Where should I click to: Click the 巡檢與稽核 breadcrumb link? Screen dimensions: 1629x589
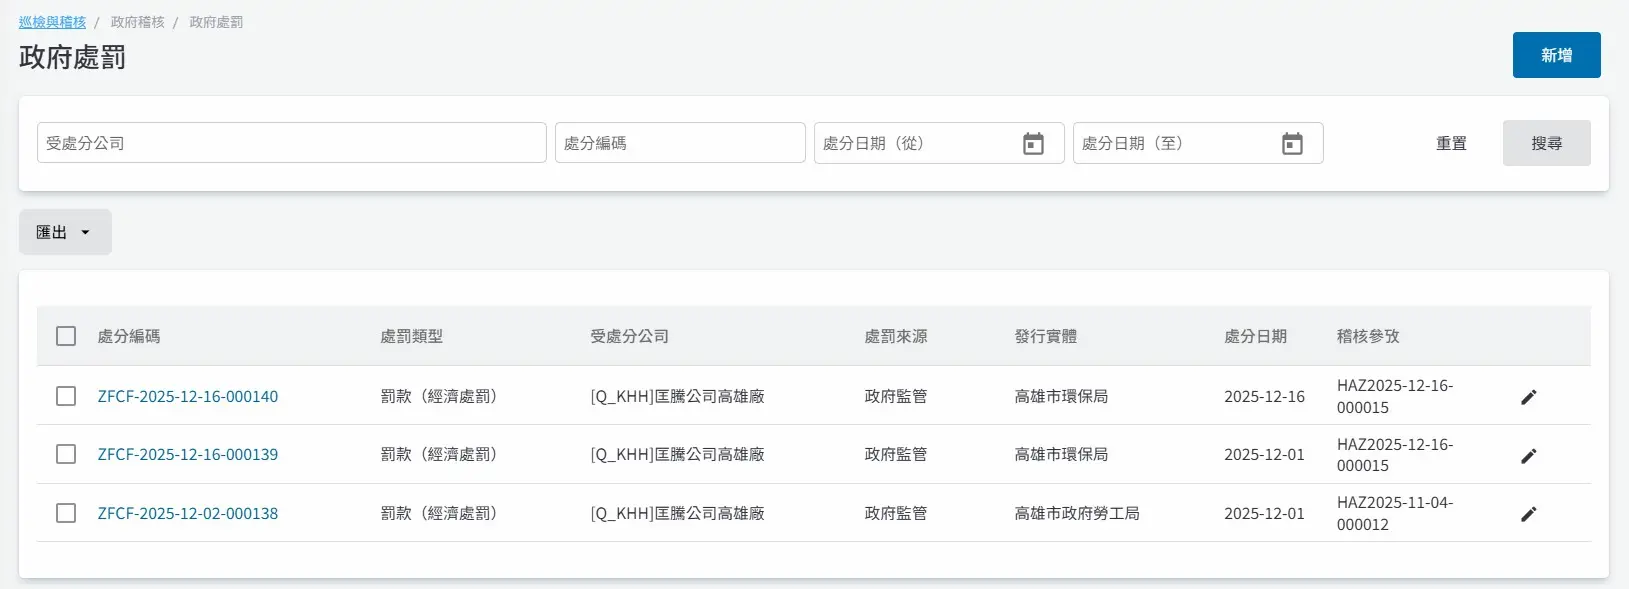click(52, 22)
